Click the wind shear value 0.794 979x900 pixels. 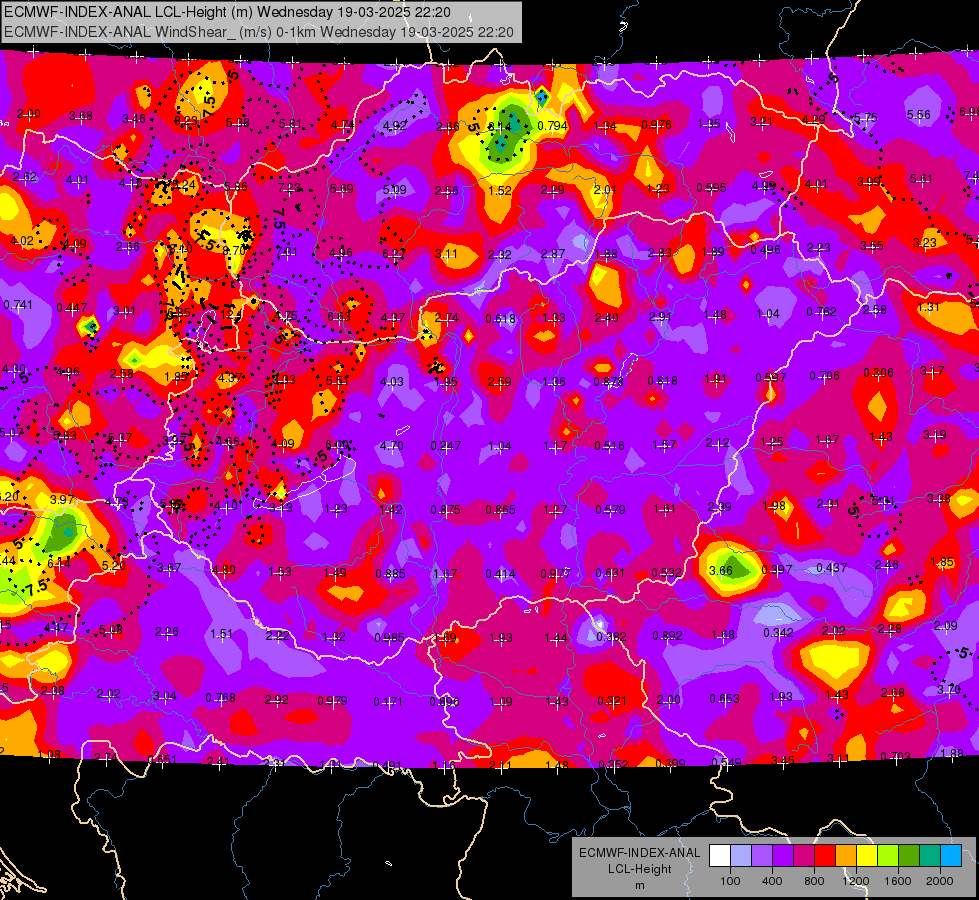click(x=553, y=126)
